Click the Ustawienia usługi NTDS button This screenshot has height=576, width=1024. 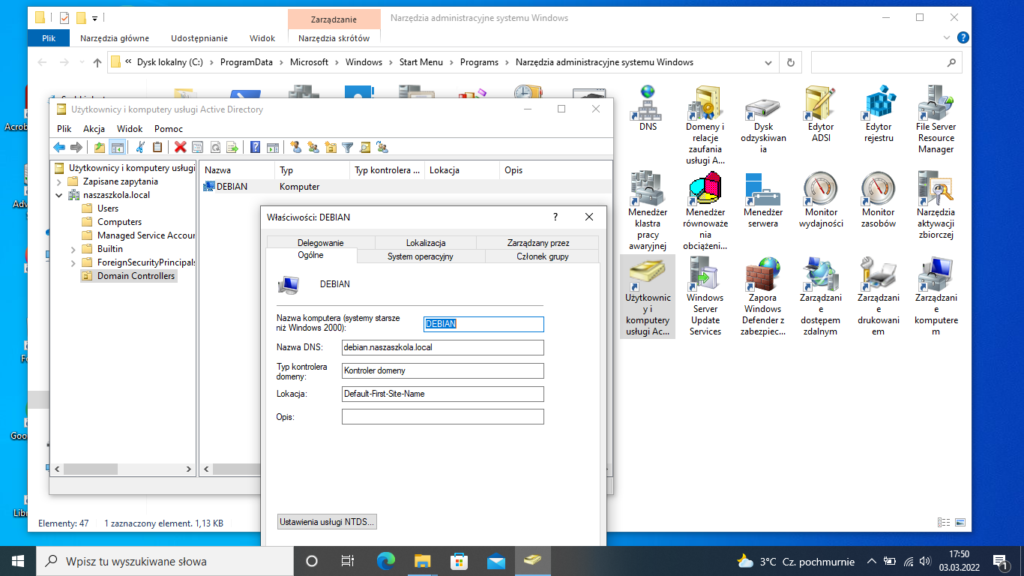coord(326,521)
